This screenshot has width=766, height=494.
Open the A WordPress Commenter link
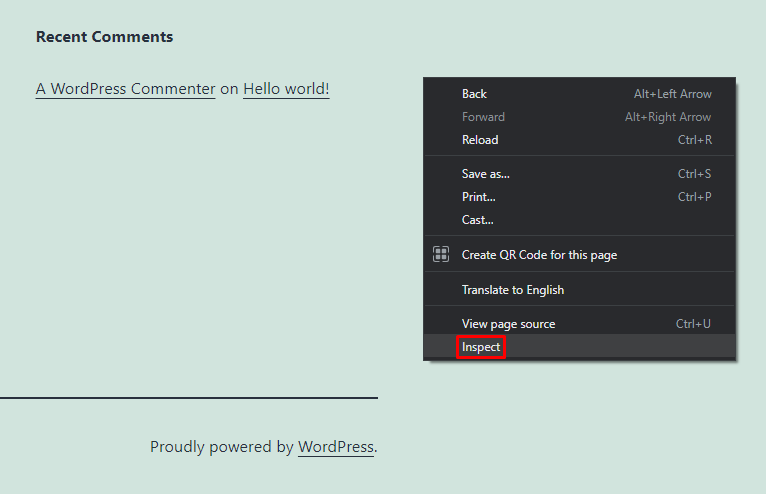[x=125, y=89]
